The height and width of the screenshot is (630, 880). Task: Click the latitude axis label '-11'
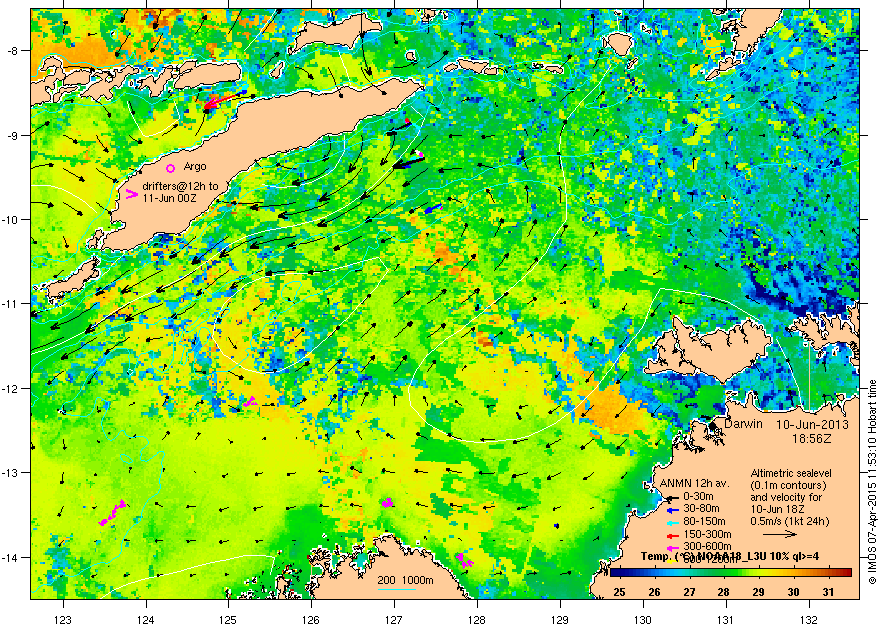[x=11, y=304]
